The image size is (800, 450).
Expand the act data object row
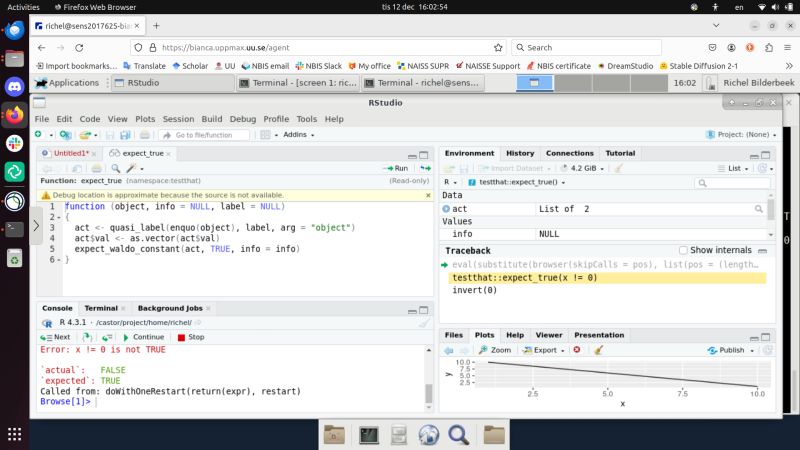(x=446, y=209)
